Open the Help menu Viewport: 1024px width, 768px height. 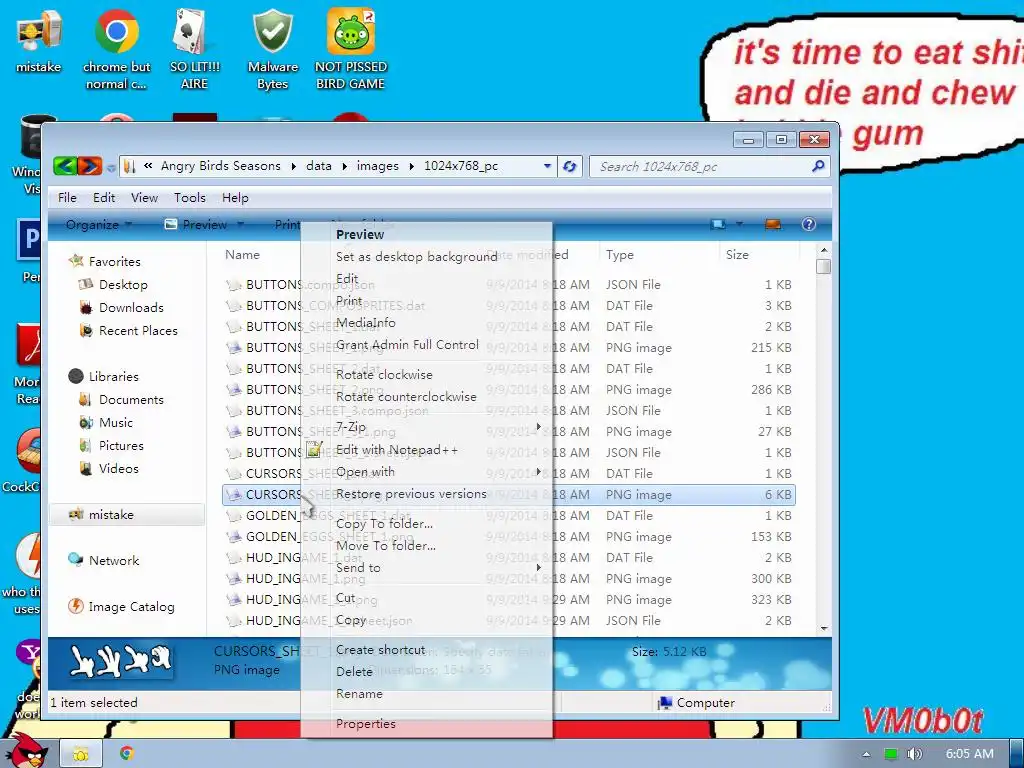235,198
